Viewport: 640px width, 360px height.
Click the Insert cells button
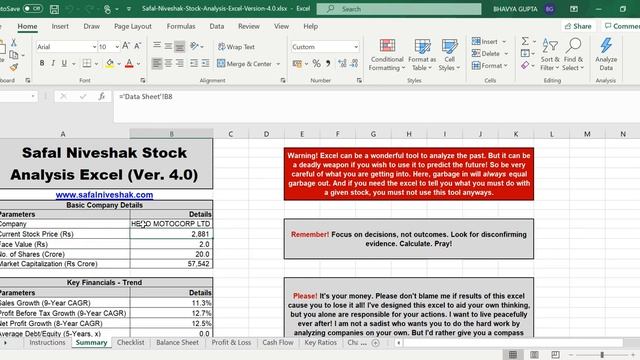pyautogui.click(x=484, y=42)
